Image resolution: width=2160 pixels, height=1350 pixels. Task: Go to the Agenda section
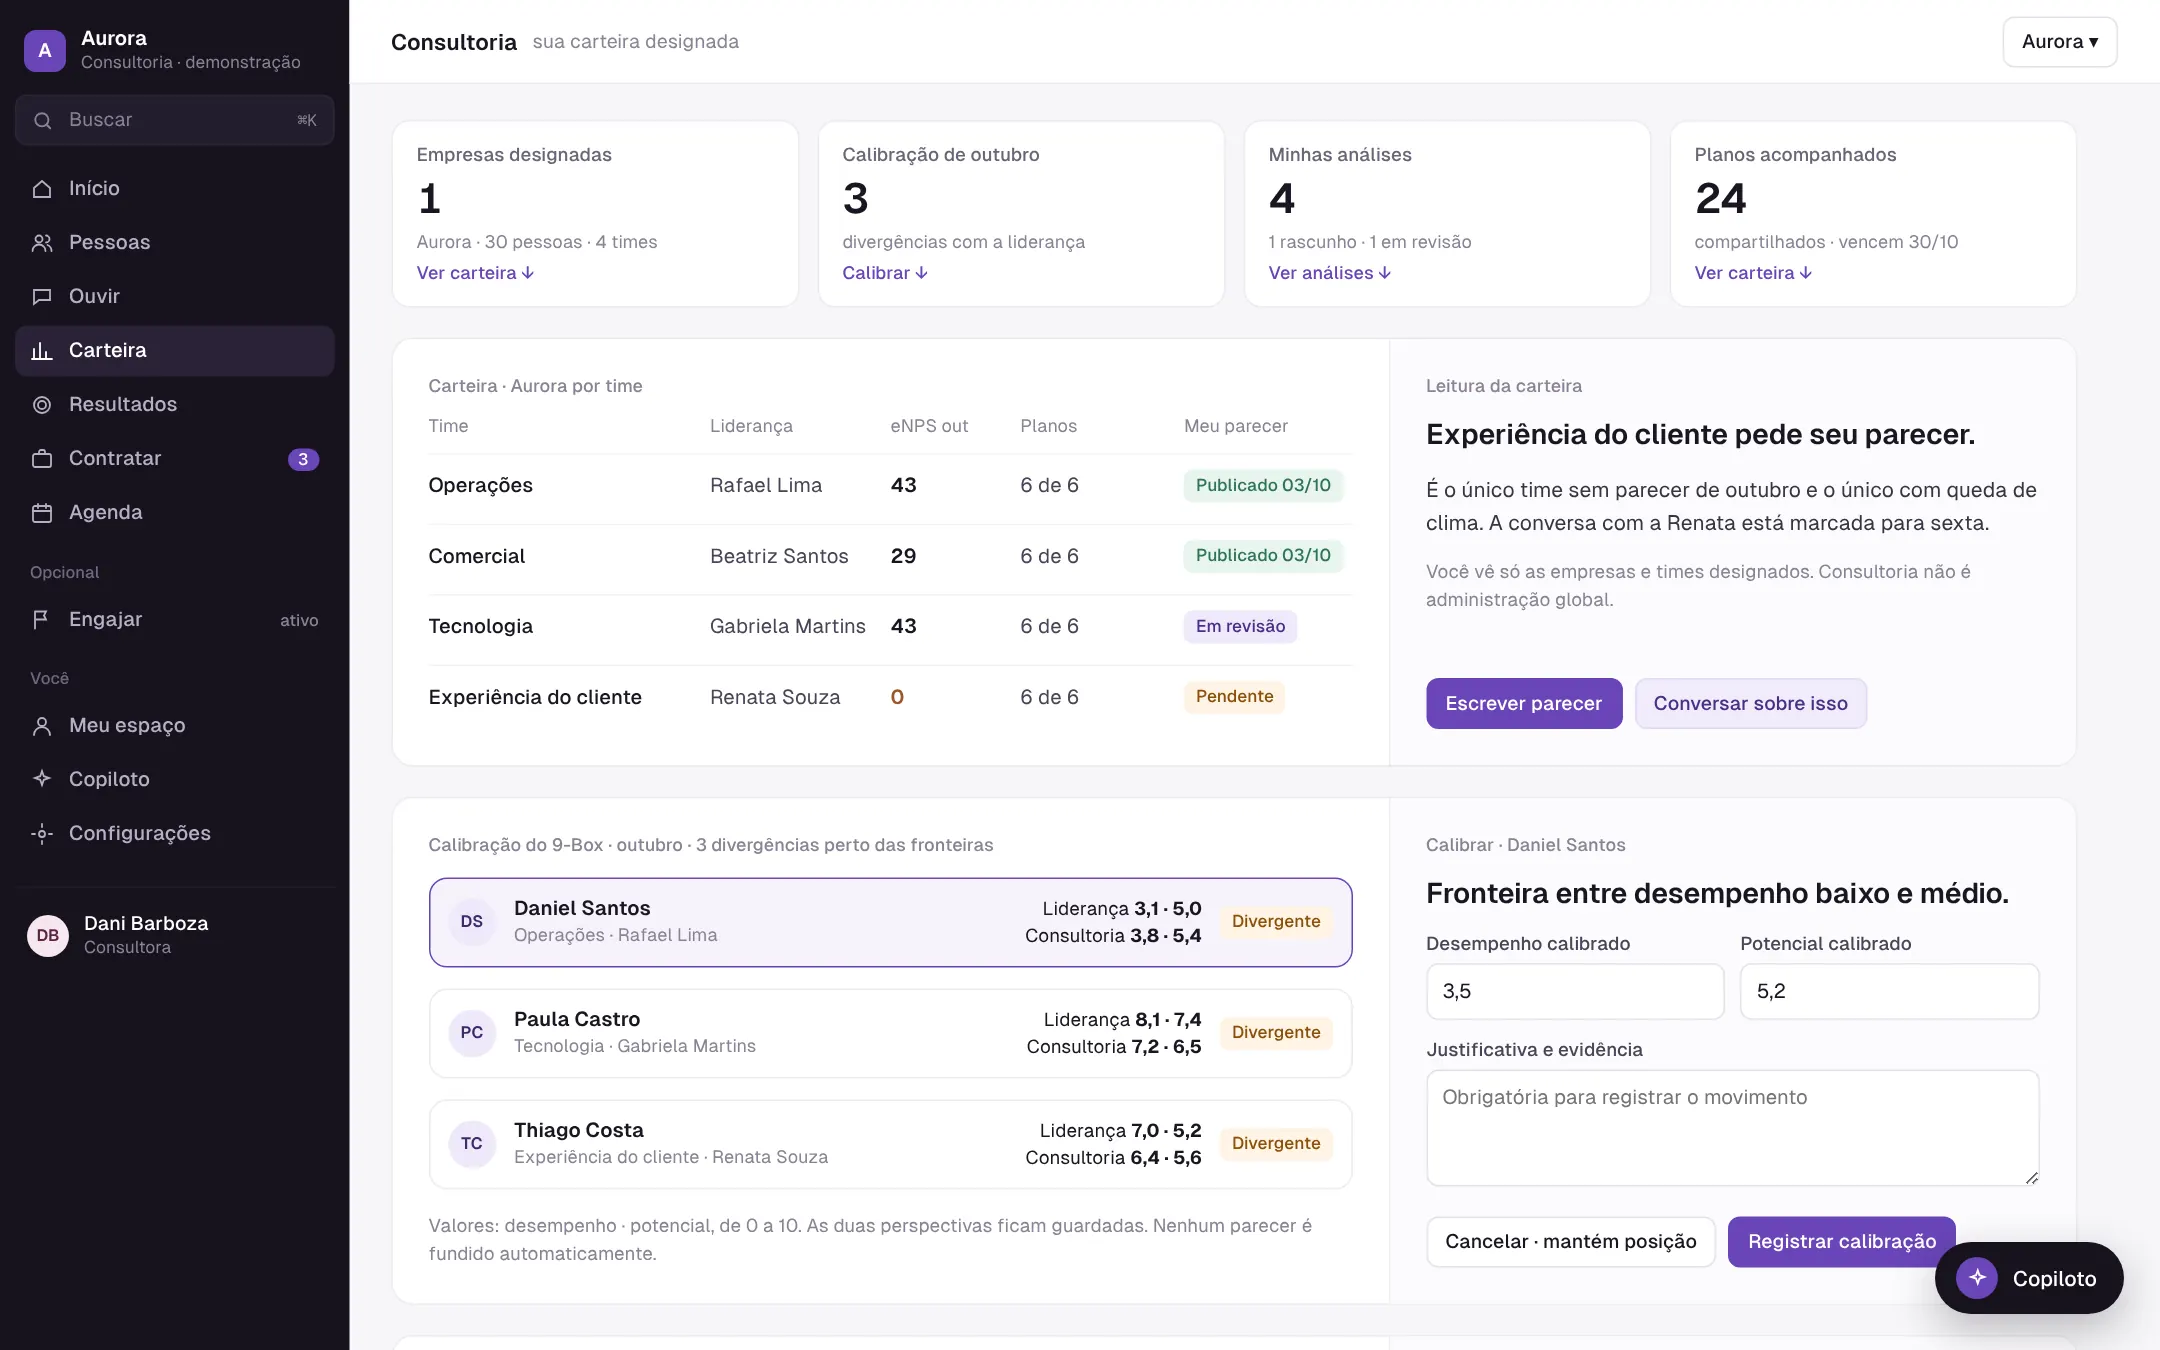(x=175, y=513)
